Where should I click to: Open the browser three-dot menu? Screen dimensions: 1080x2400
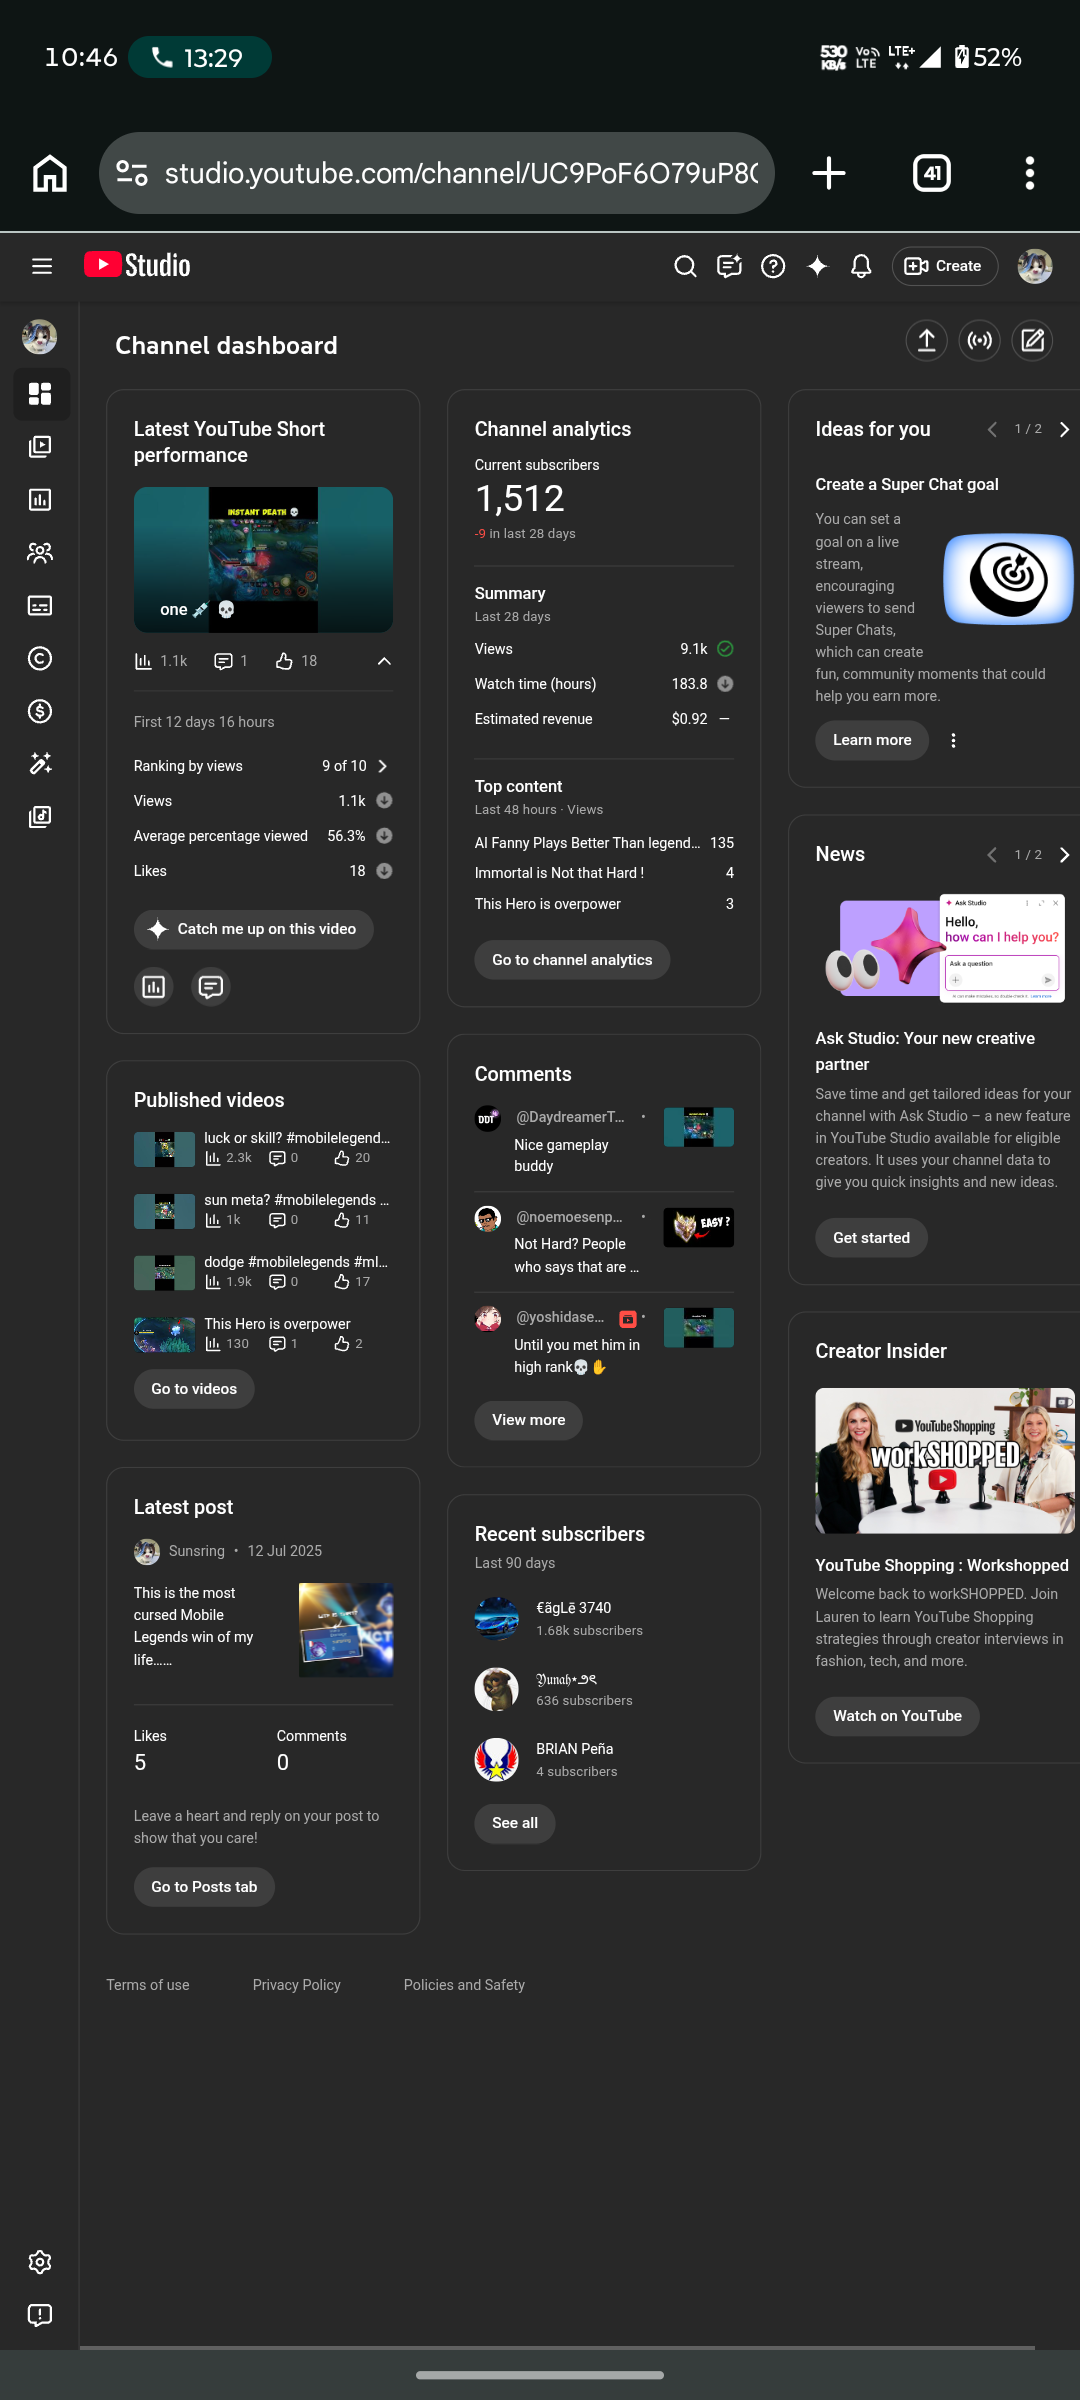pos(1030,173)
